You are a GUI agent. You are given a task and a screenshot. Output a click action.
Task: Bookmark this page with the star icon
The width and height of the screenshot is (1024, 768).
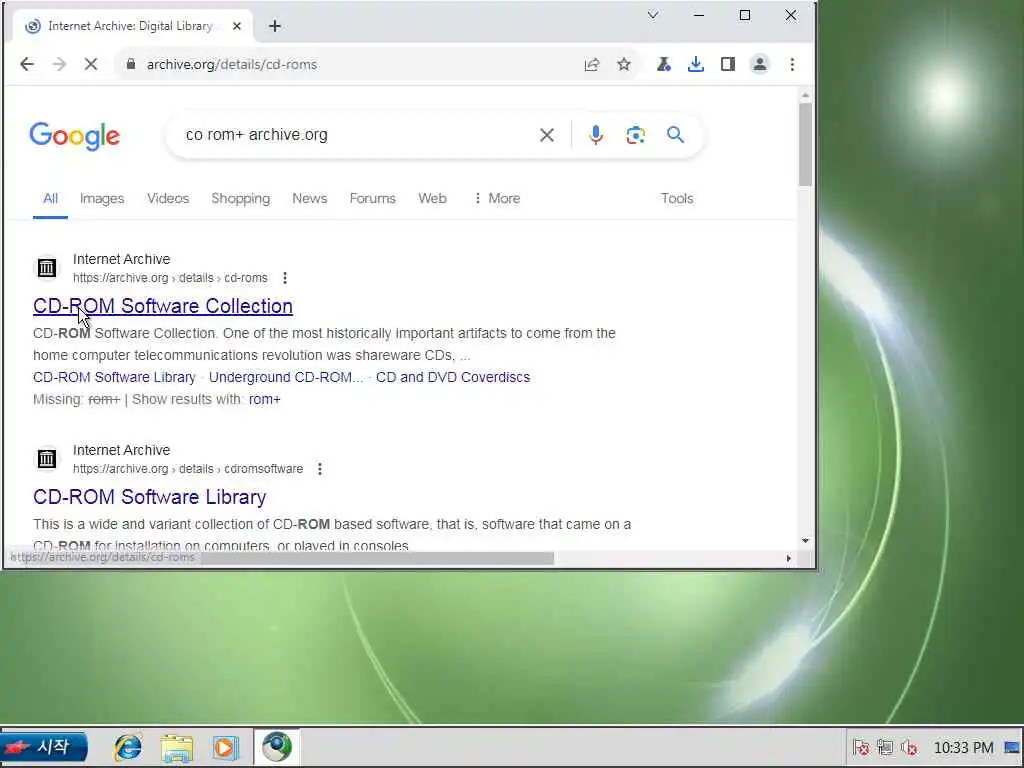point(624,64)
